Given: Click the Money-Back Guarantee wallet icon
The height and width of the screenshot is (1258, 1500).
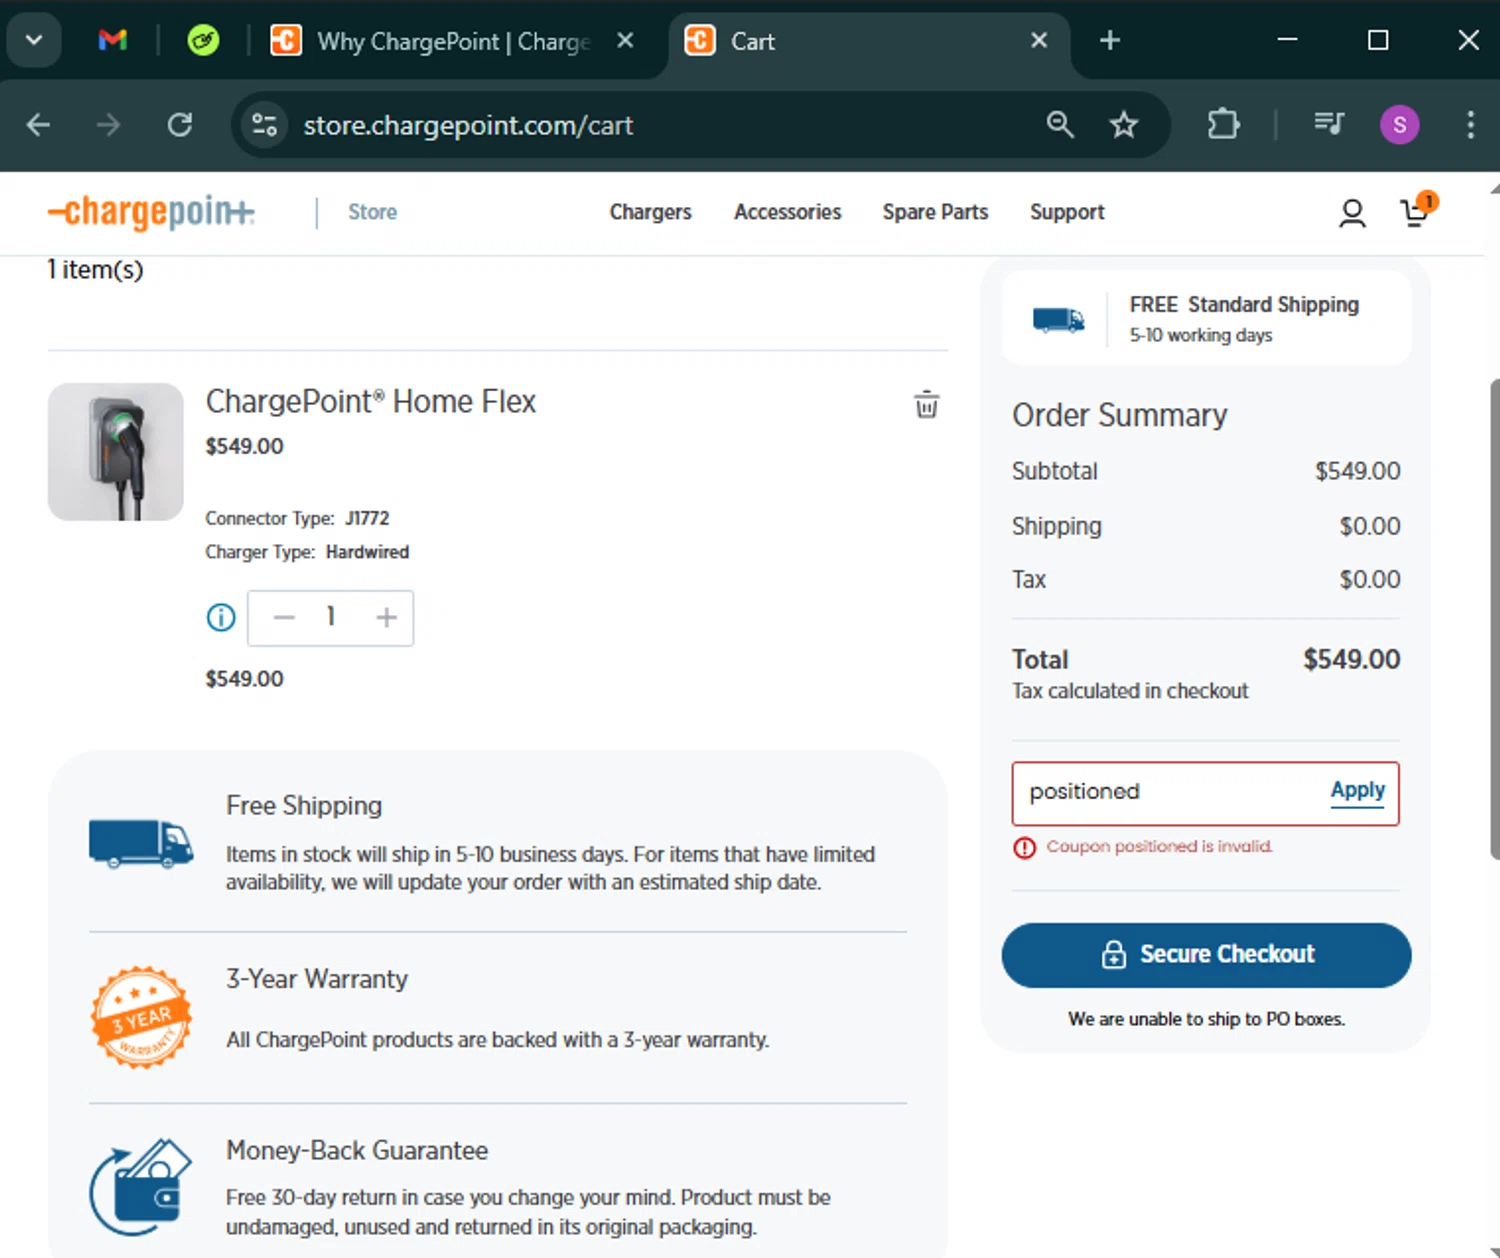Looking at the screenshot, I should coord(141,1187).
